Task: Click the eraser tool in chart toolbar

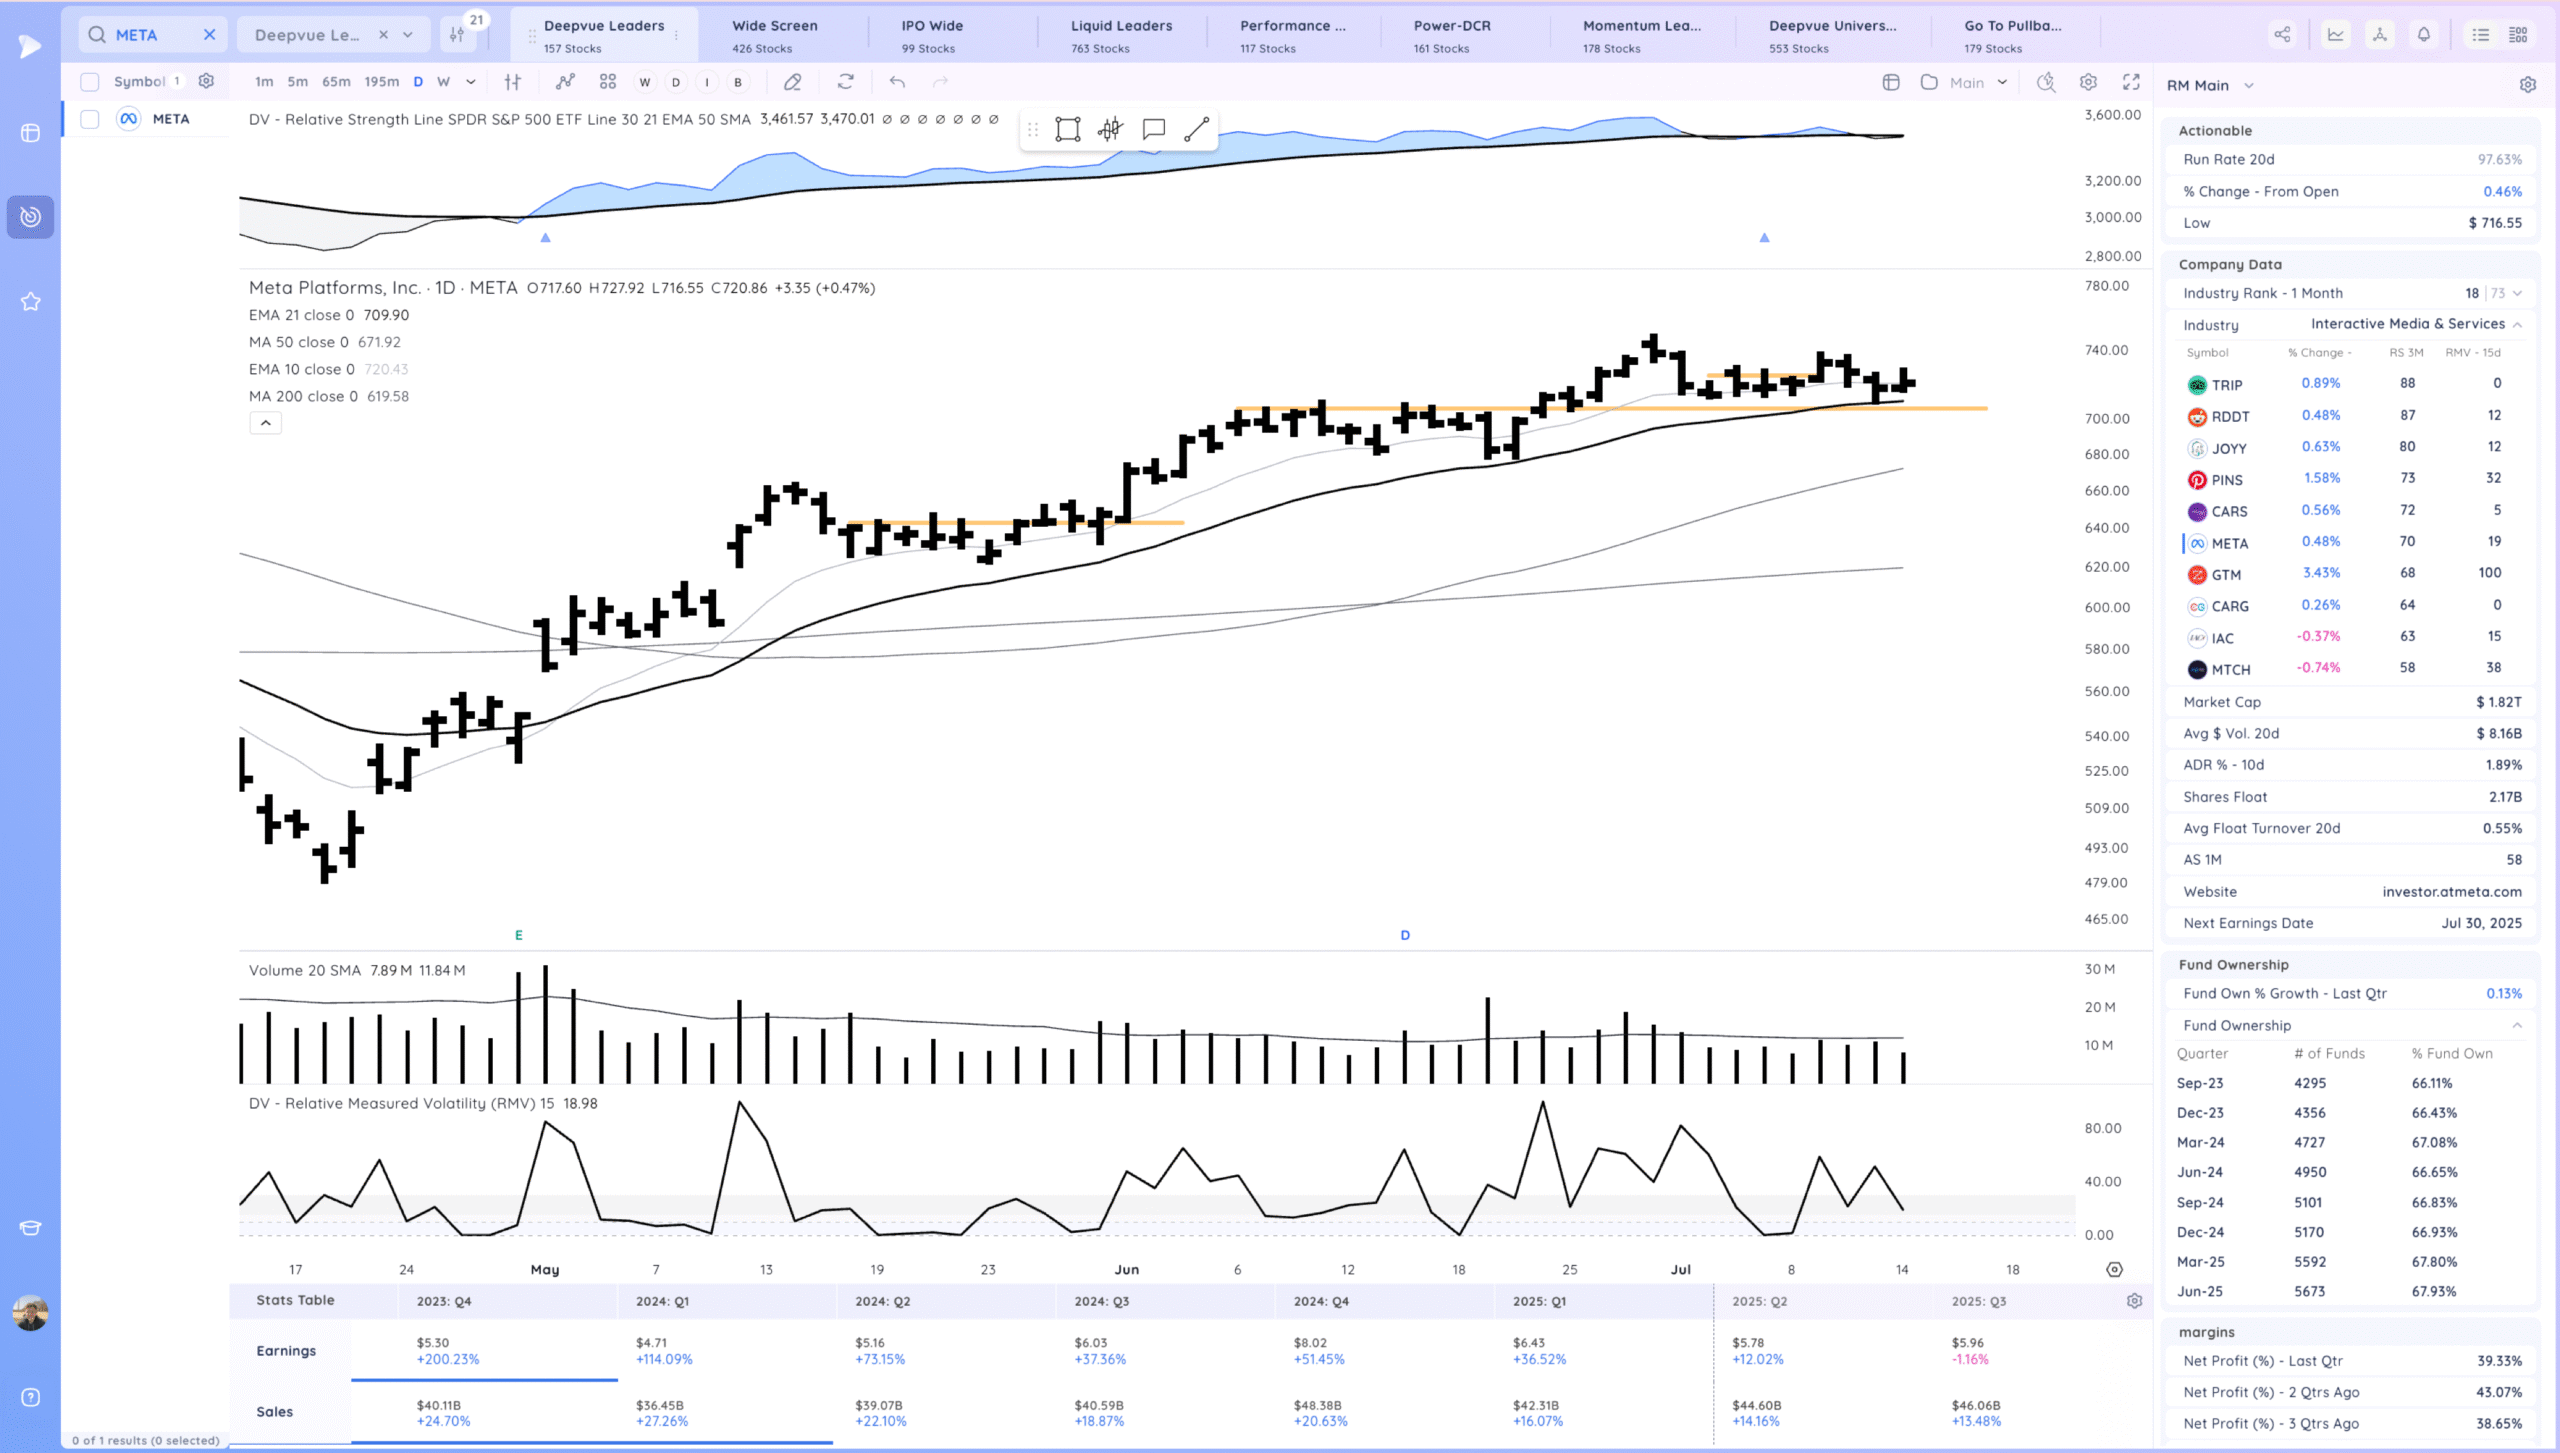Action: click(792, 82)
